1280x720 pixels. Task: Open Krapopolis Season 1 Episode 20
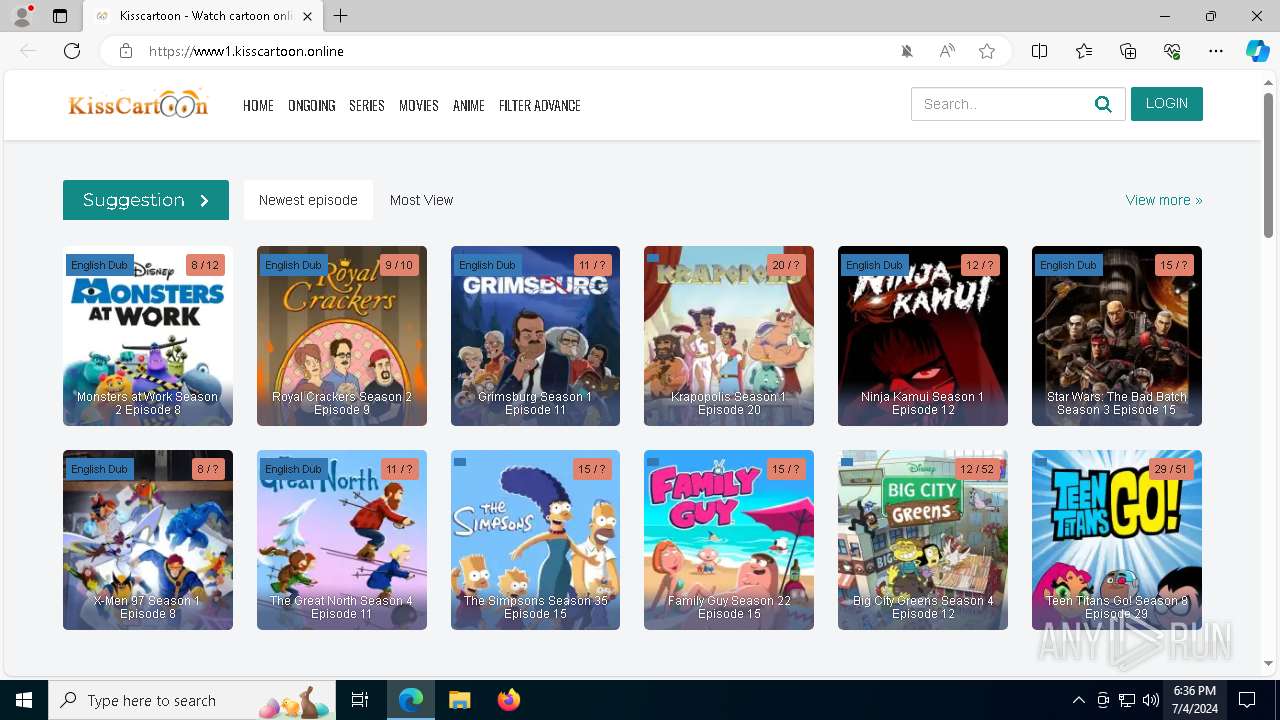(x=729, y=336)
